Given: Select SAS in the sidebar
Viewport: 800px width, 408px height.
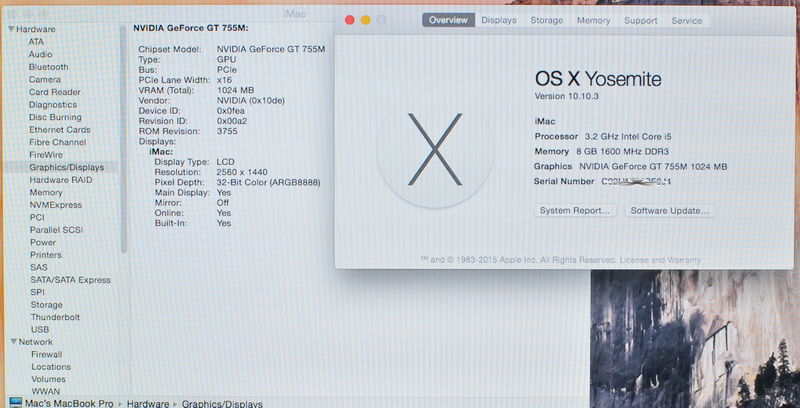Looking at the screenshot, I should click(39, 267).
